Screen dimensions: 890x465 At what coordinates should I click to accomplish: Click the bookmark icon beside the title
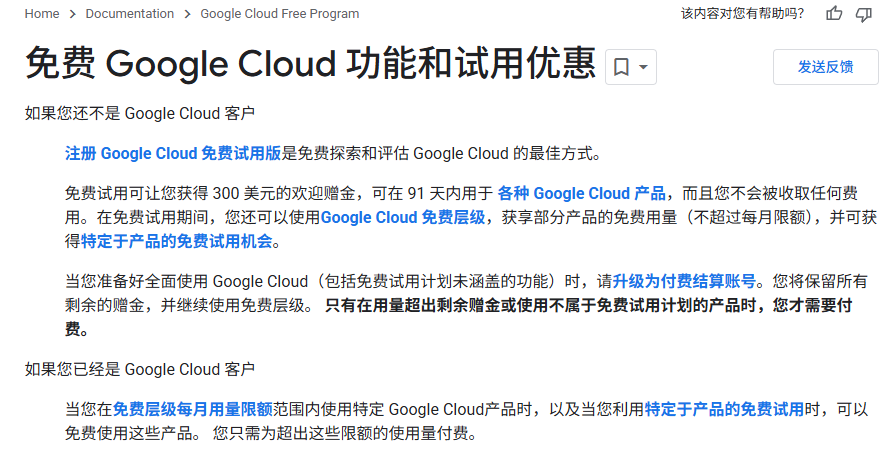[x=621, y=67]
